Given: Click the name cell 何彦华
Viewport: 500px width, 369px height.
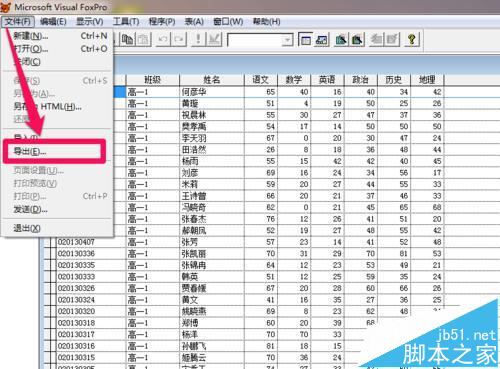Looking at the screenshot, I should click(x=212, y=92).
